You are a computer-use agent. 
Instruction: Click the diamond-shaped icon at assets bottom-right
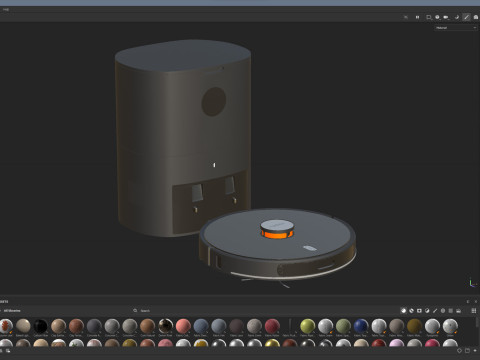pos(459,351)
